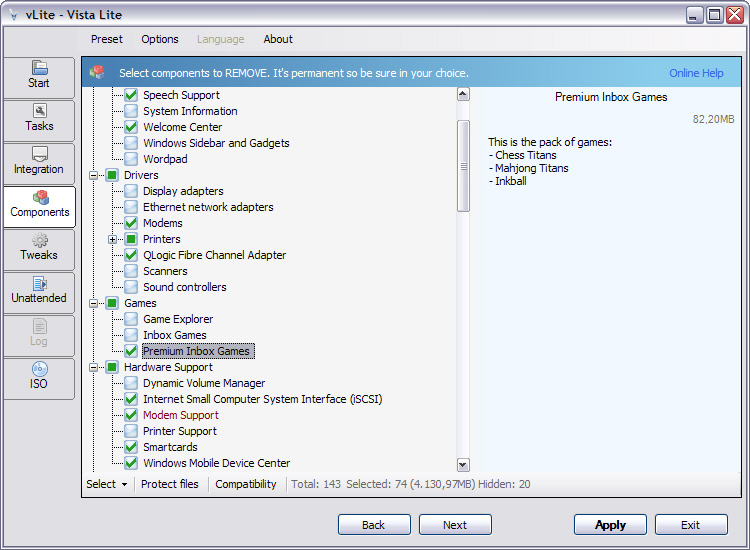The height and width of the screenshot is (550, 750).
Task: Open the Online Help link
Action: (696, 73)
